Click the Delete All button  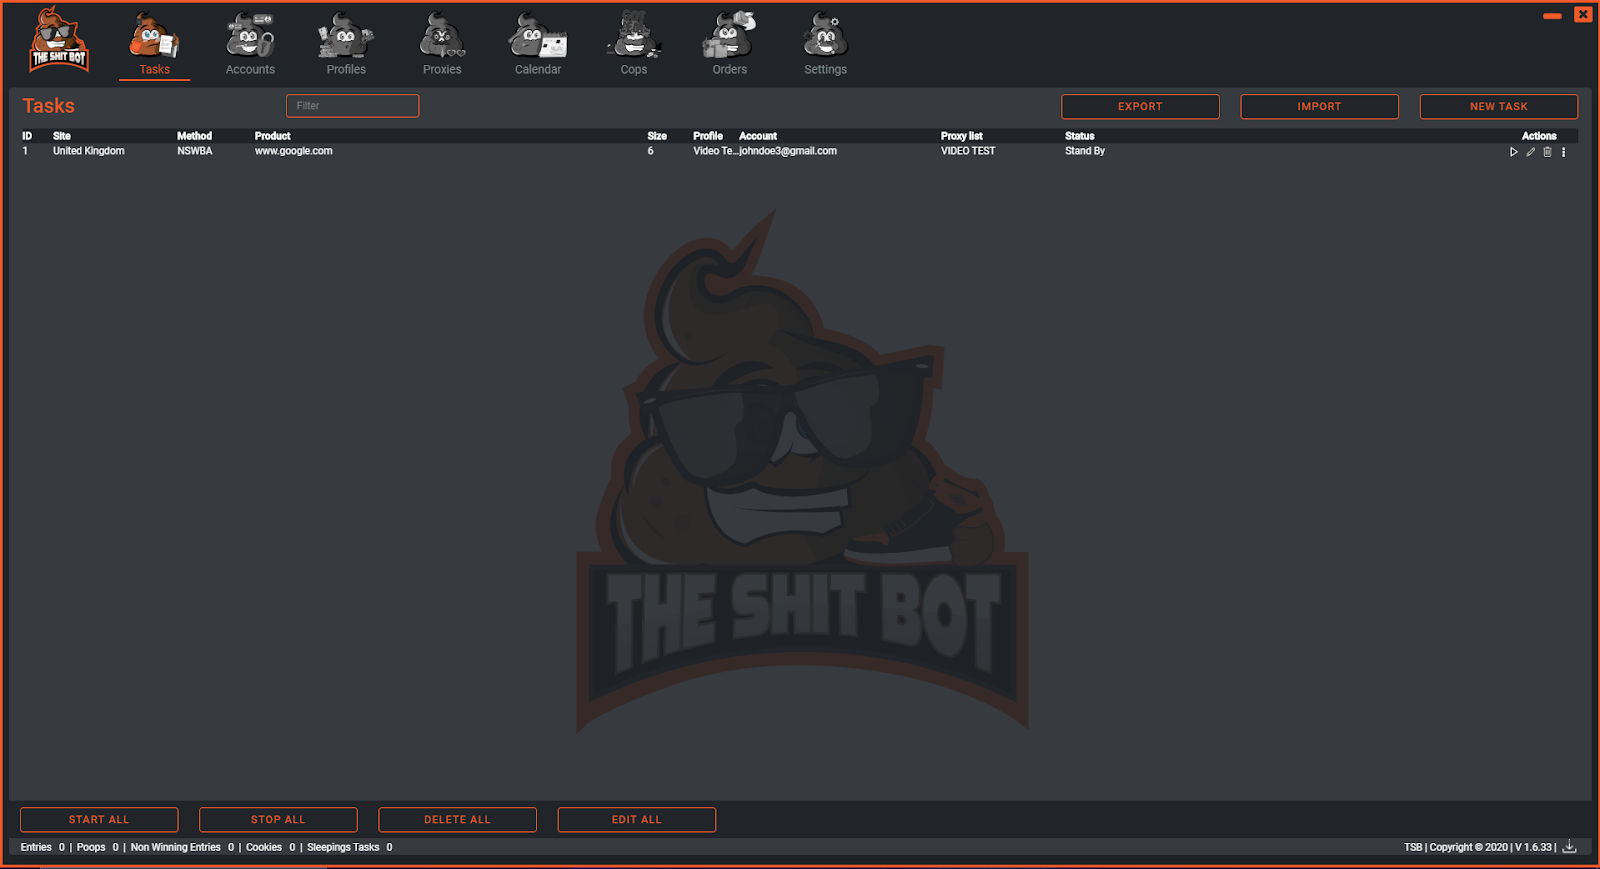tap(457, 820)
